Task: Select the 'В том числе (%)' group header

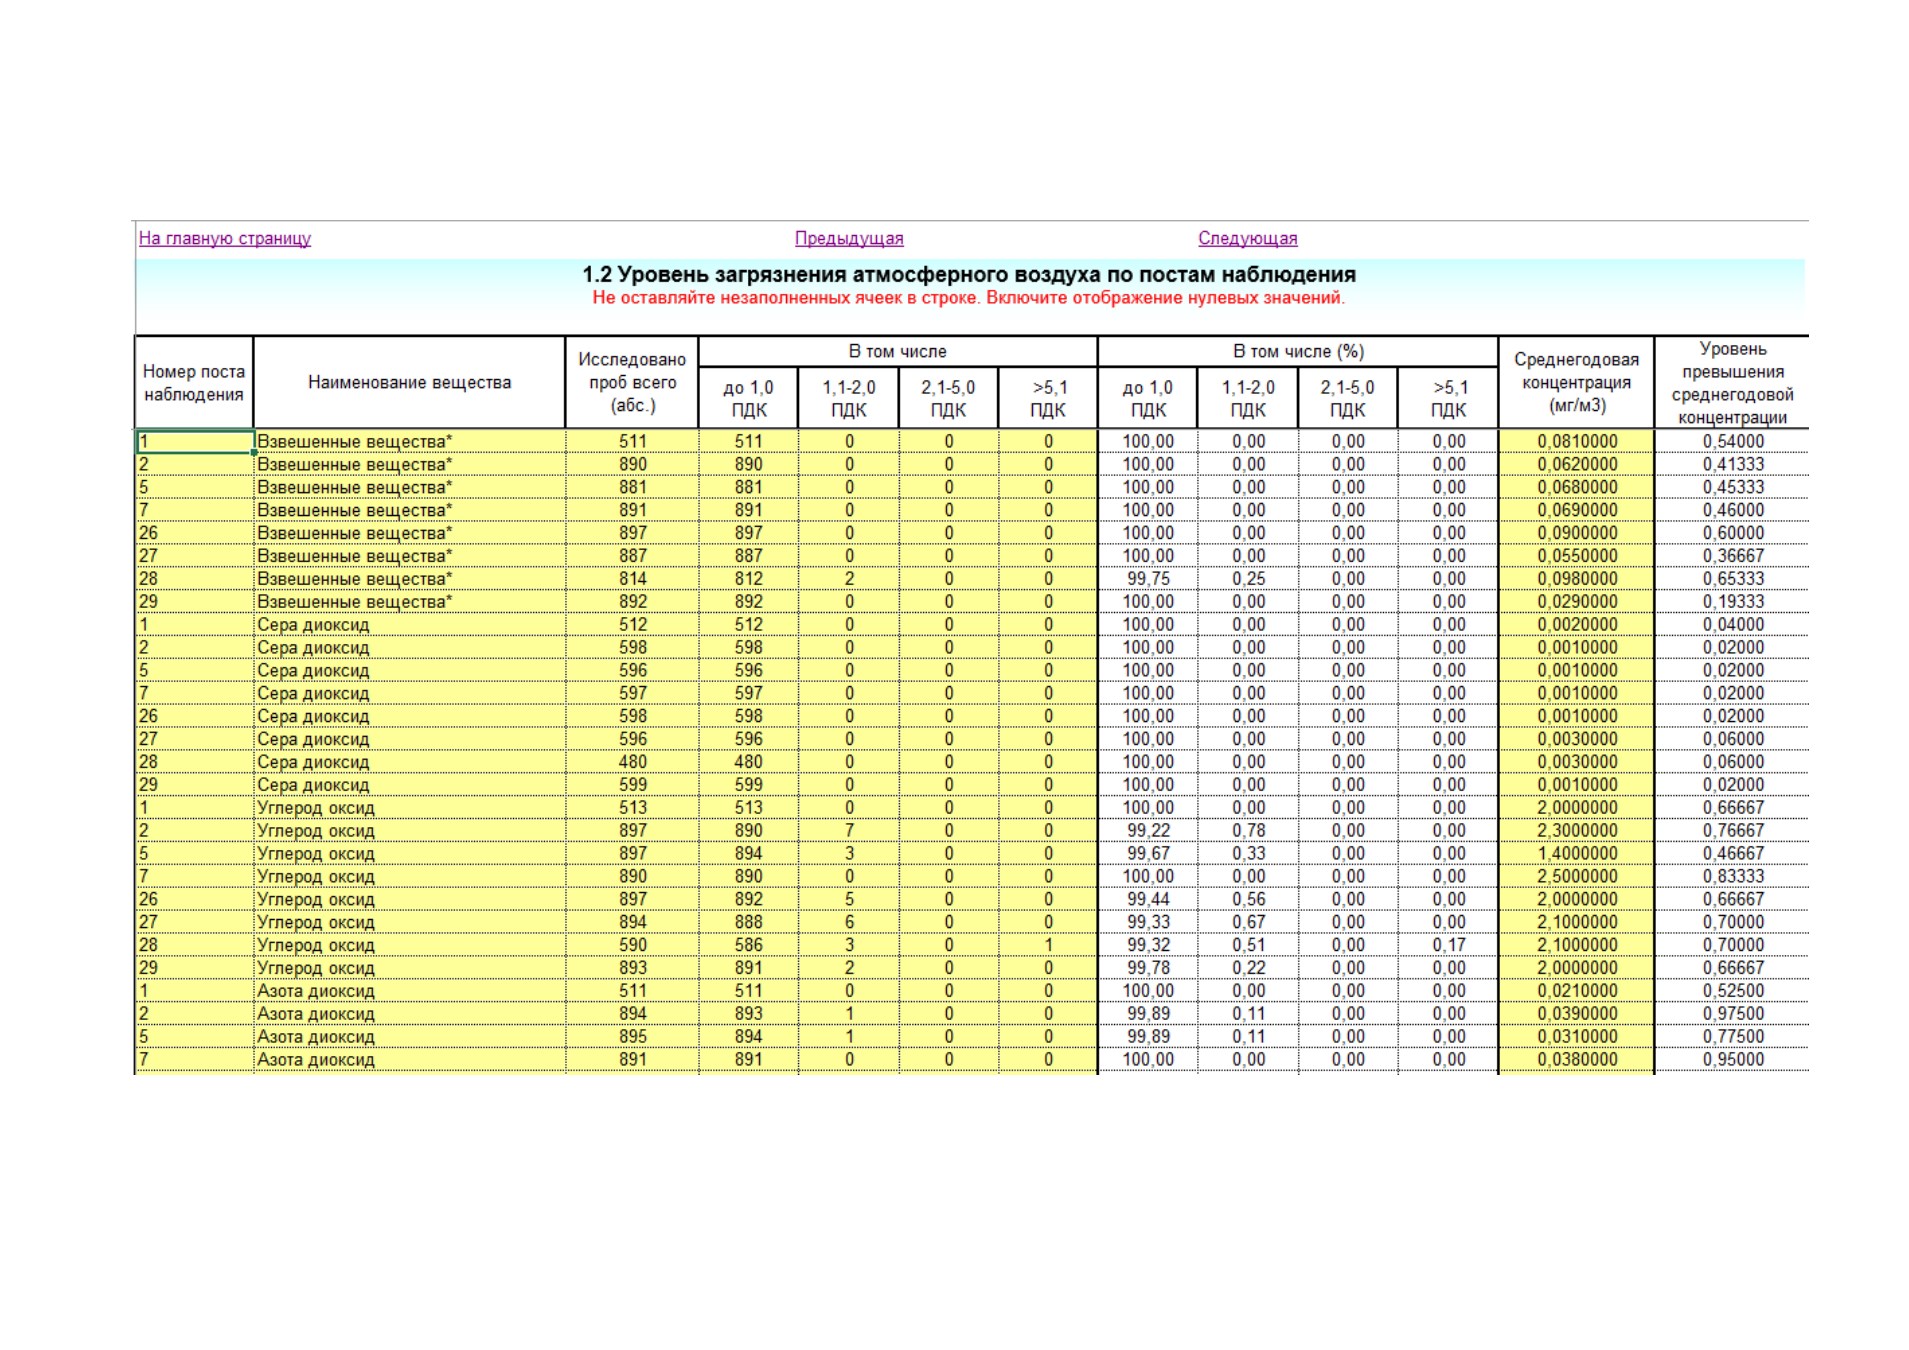Action: (x=1297, y=352)
